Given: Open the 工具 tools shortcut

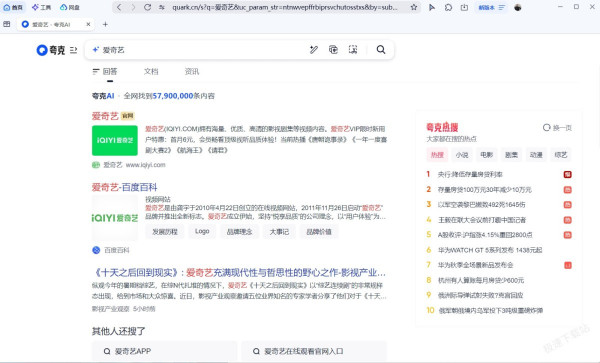Looking at the screenshot, I should pyautogui.click(x=41, y=7).
